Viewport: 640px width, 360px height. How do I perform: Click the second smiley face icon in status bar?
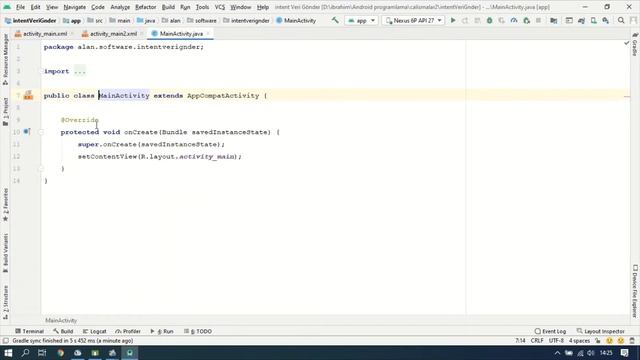[620, 341]
